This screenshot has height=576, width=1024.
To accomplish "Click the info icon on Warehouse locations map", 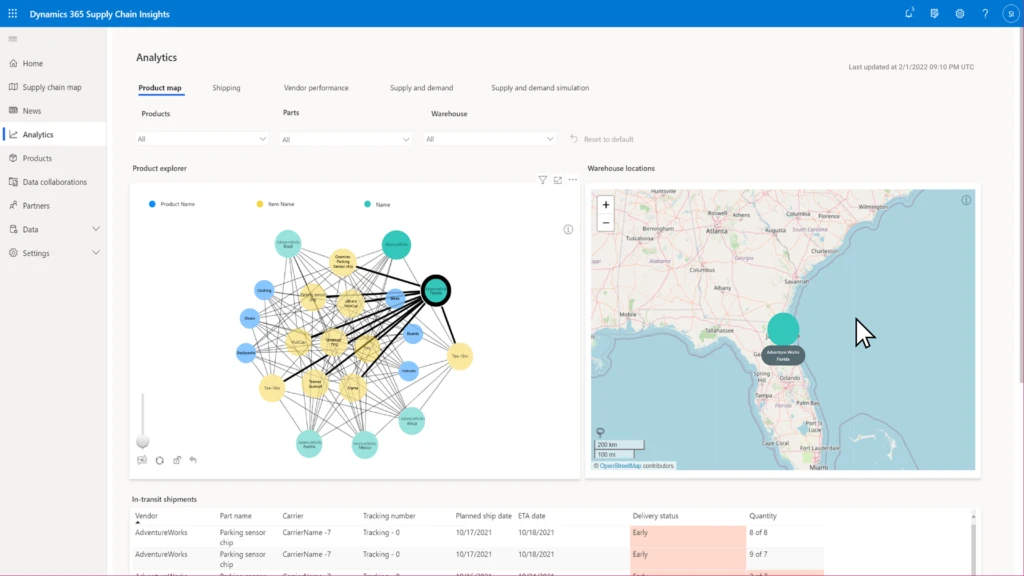I will point(964,199).
